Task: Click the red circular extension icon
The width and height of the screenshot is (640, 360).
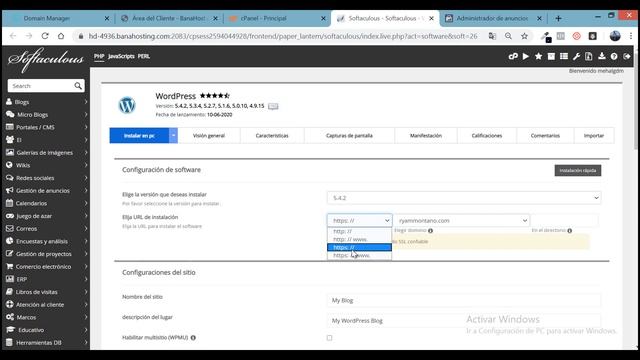Action: coord(576,36)
